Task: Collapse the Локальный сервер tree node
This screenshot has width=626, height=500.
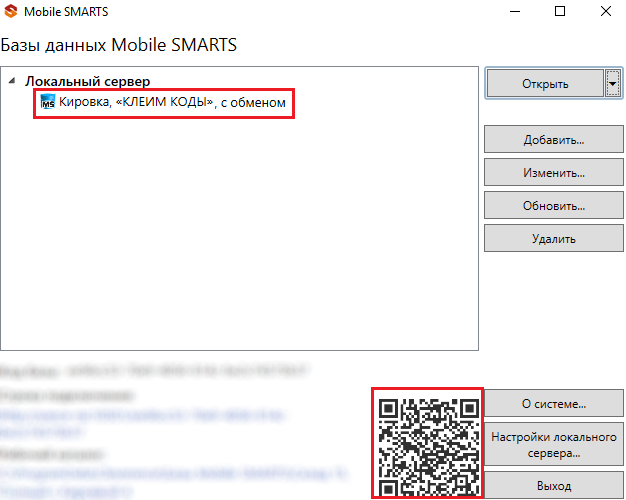Action: point(12,81)
